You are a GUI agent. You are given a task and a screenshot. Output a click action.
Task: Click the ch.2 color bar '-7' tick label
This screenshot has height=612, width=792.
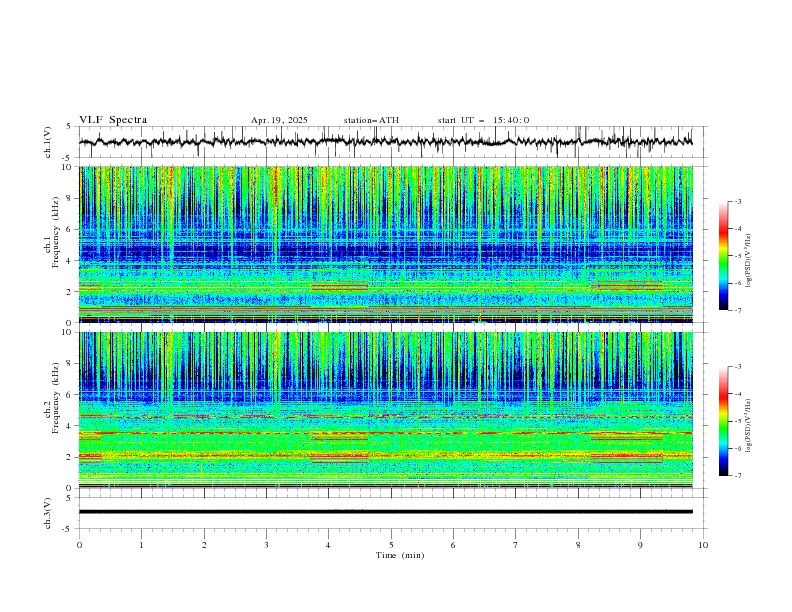(737, 476)
